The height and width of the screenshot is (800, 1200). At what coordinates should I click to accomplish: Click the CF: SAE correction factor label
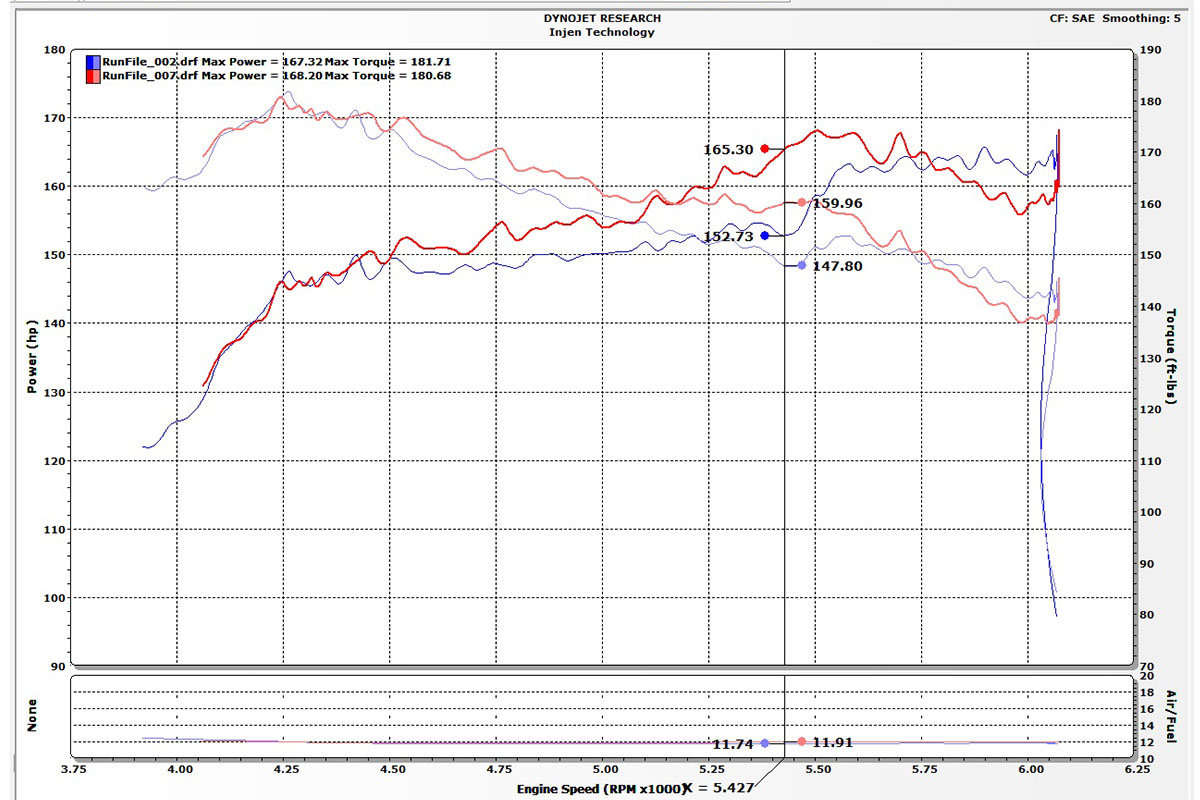pyautogui.click(x=1072, y=18)
